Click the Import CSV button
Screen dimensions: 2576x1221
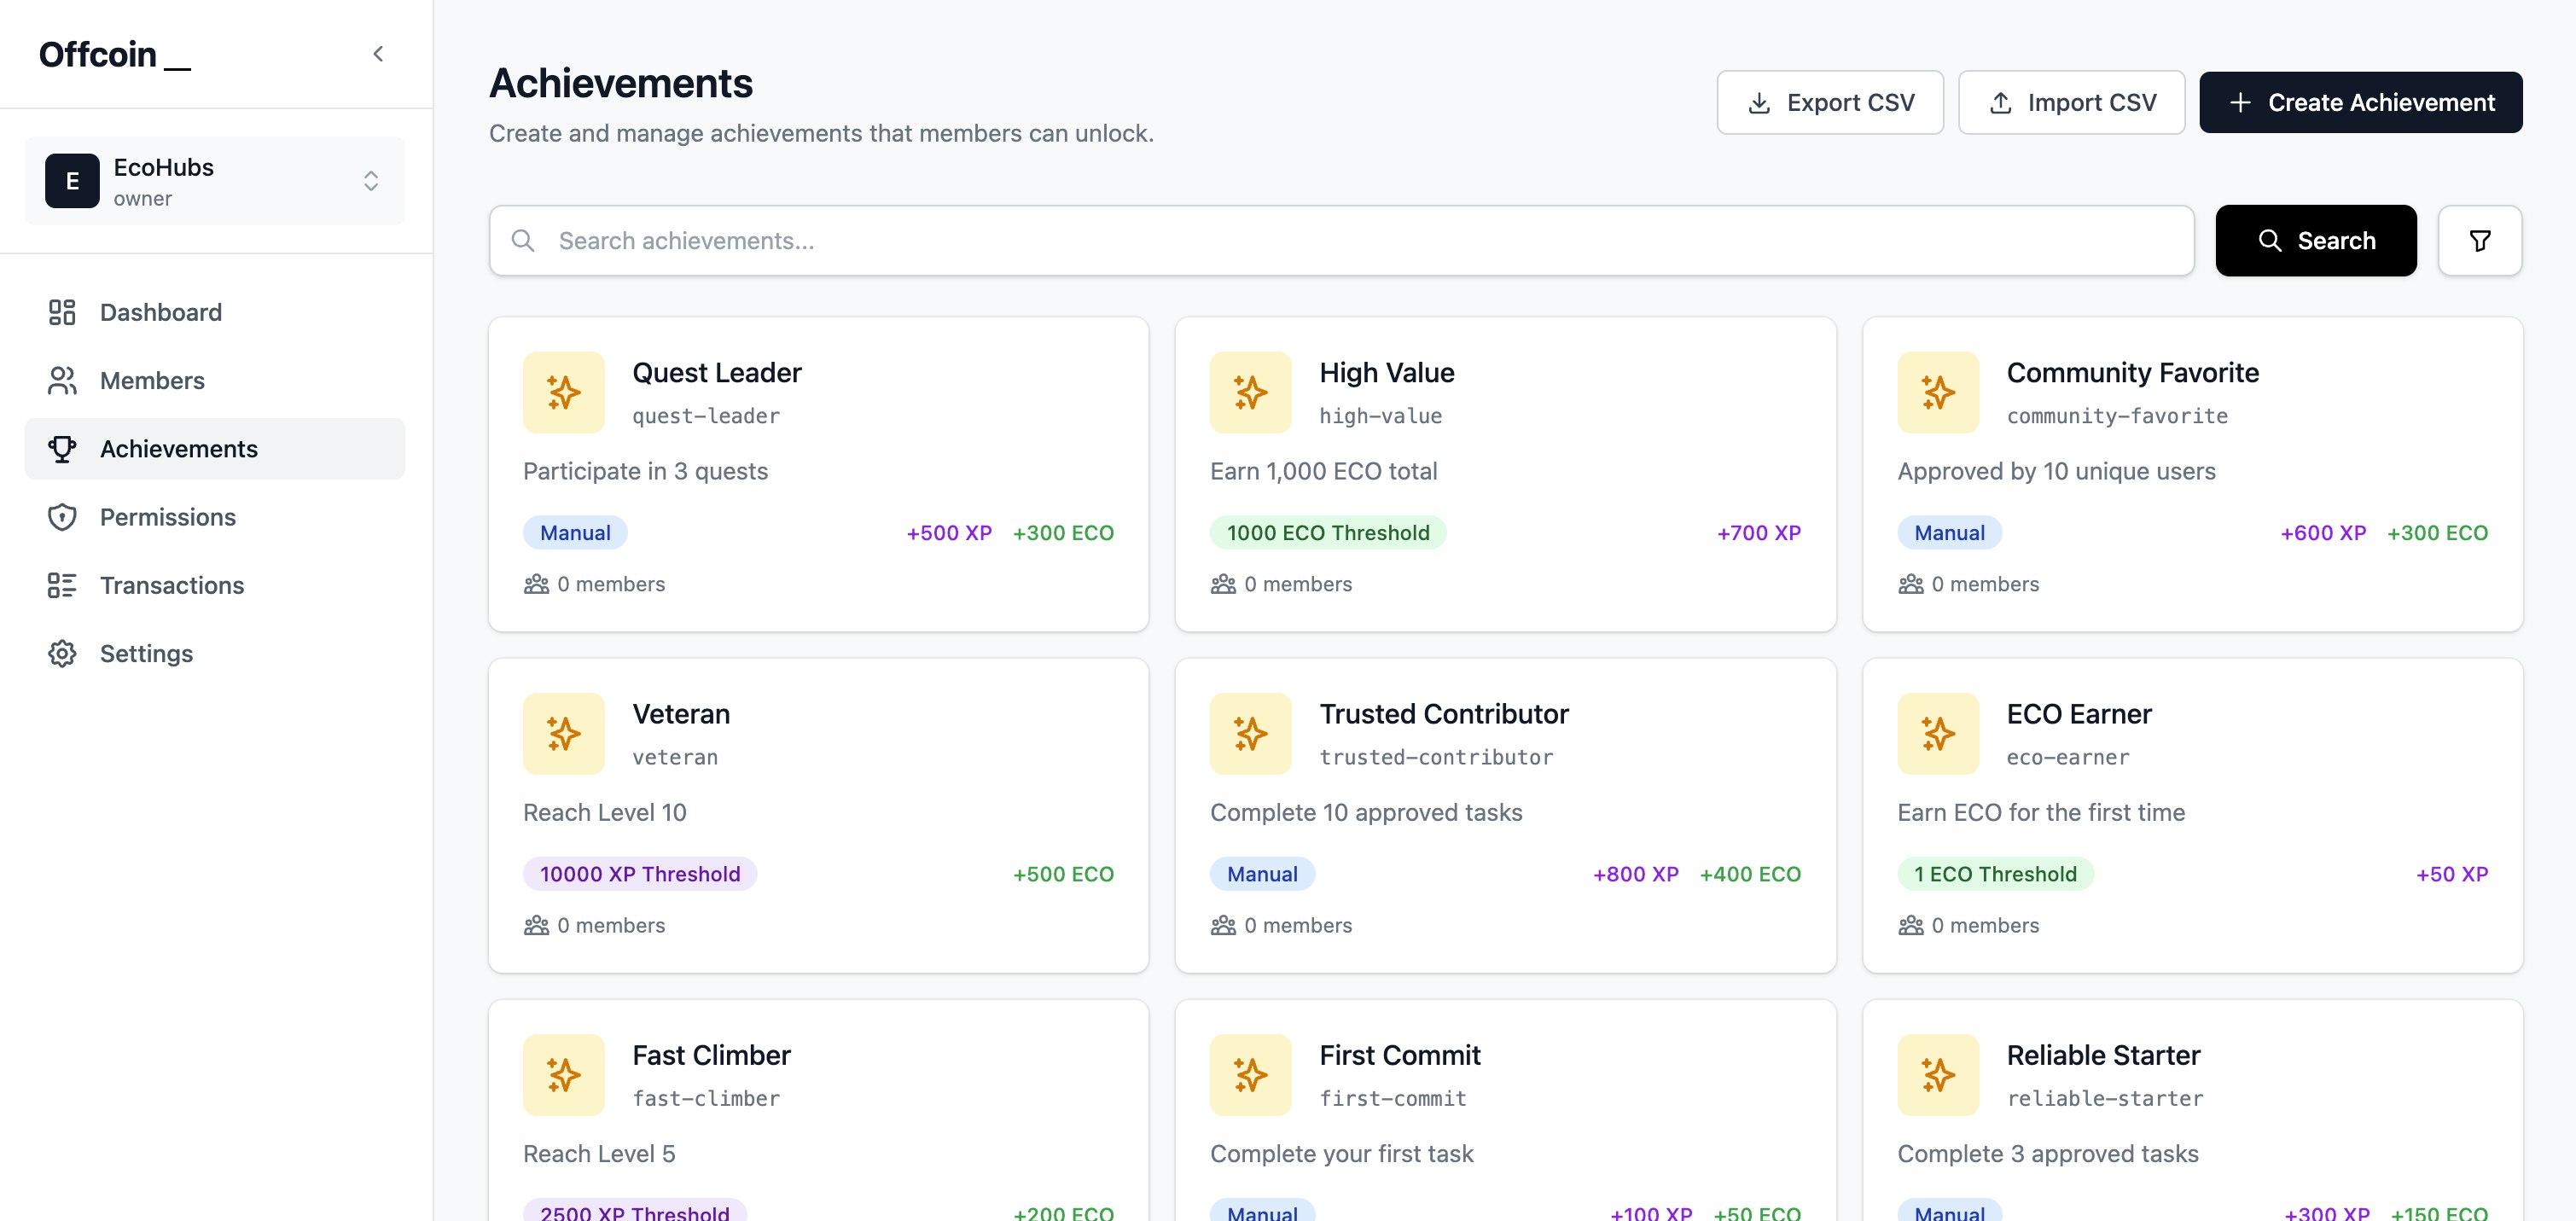(x=2071, y=102)
